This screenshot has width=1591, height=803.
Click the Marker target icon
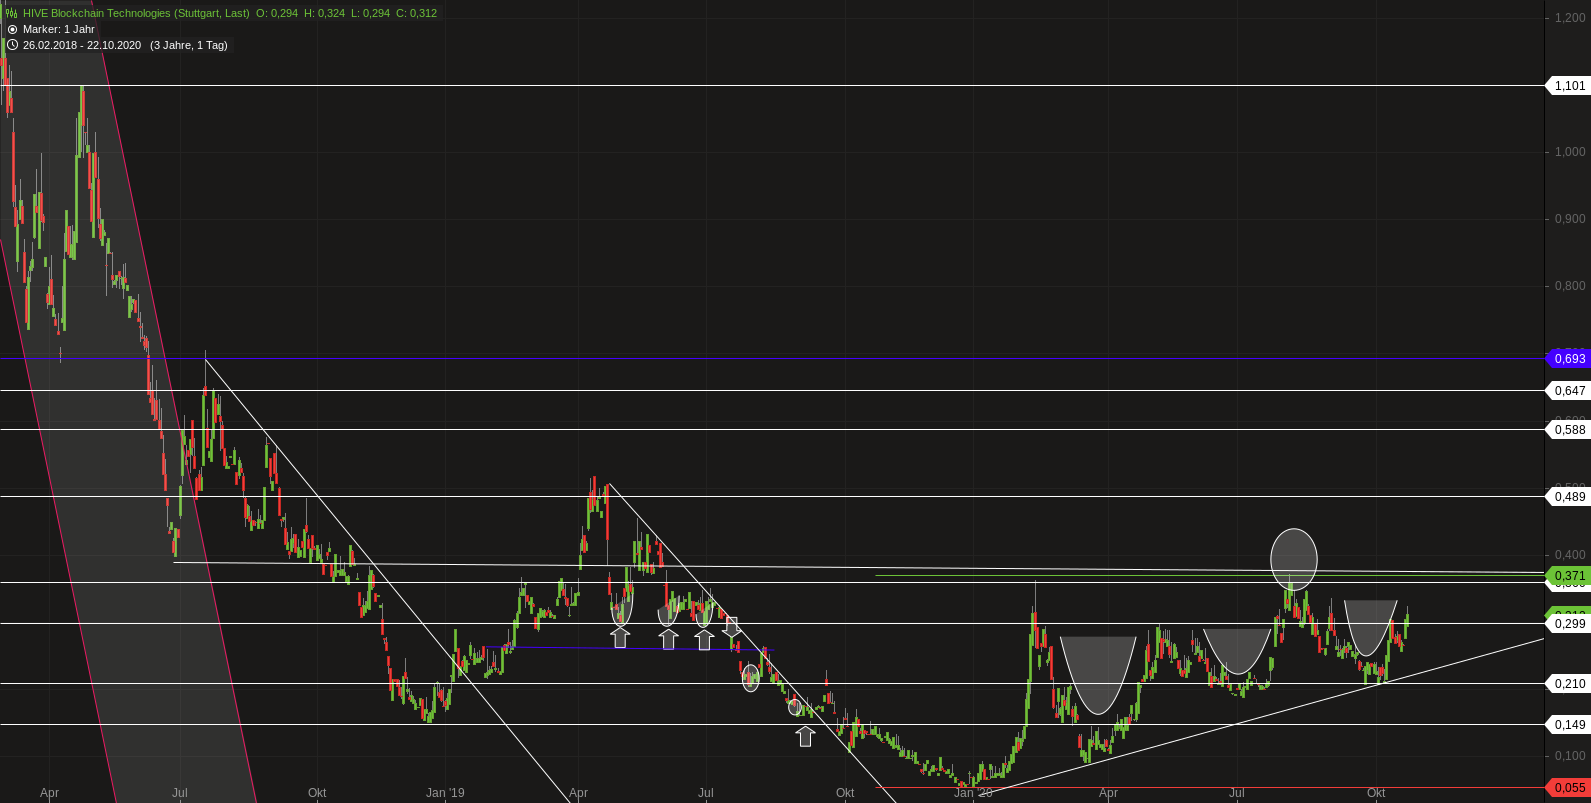click(12, 29)
